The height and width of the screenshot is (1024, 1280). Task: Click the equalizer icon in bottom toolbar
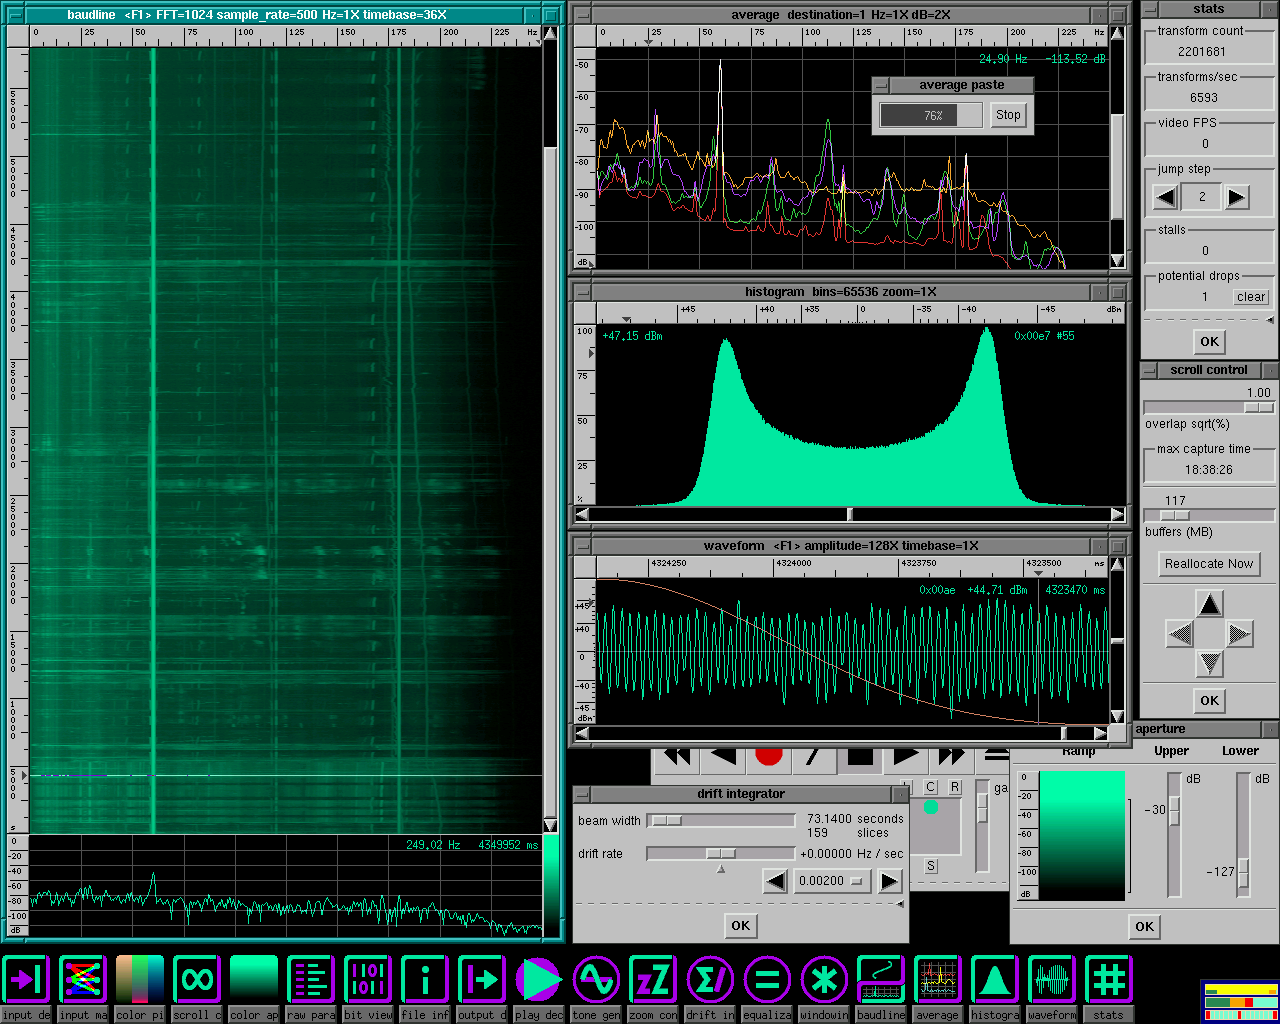click(x=767, y=980)
